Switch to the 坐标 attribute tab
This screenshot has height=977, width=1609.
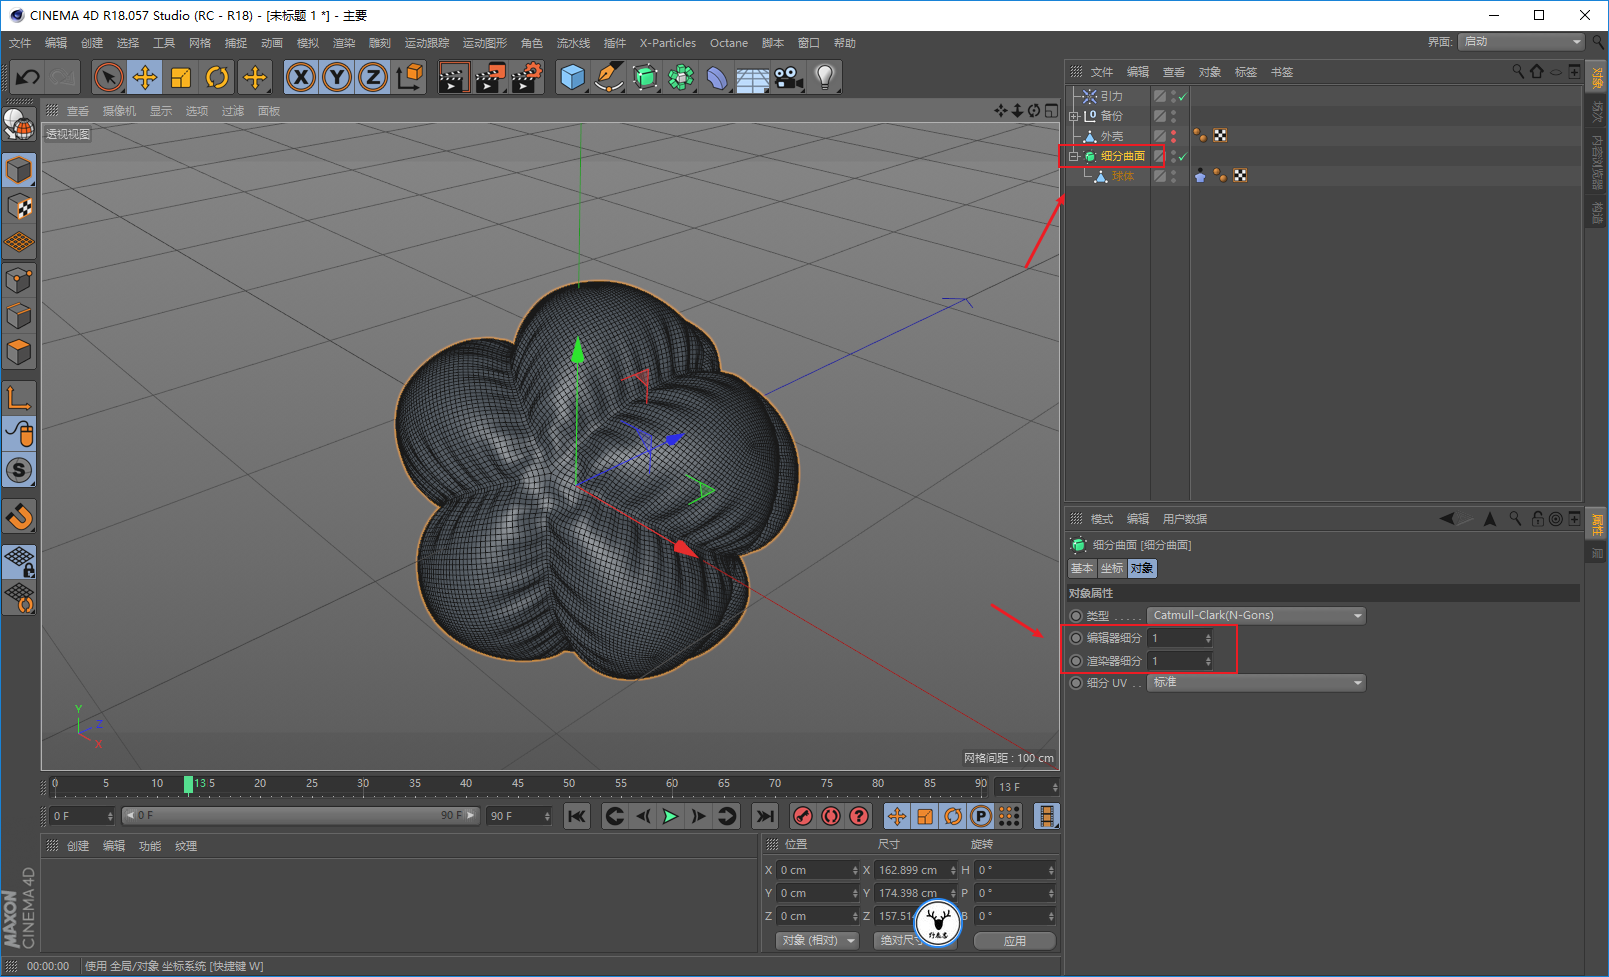coord(1112,568)
